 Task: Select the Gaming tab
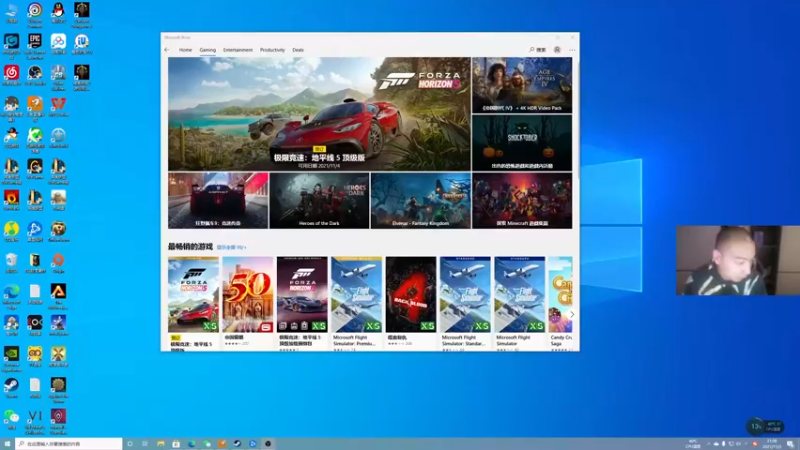(208, 50)
